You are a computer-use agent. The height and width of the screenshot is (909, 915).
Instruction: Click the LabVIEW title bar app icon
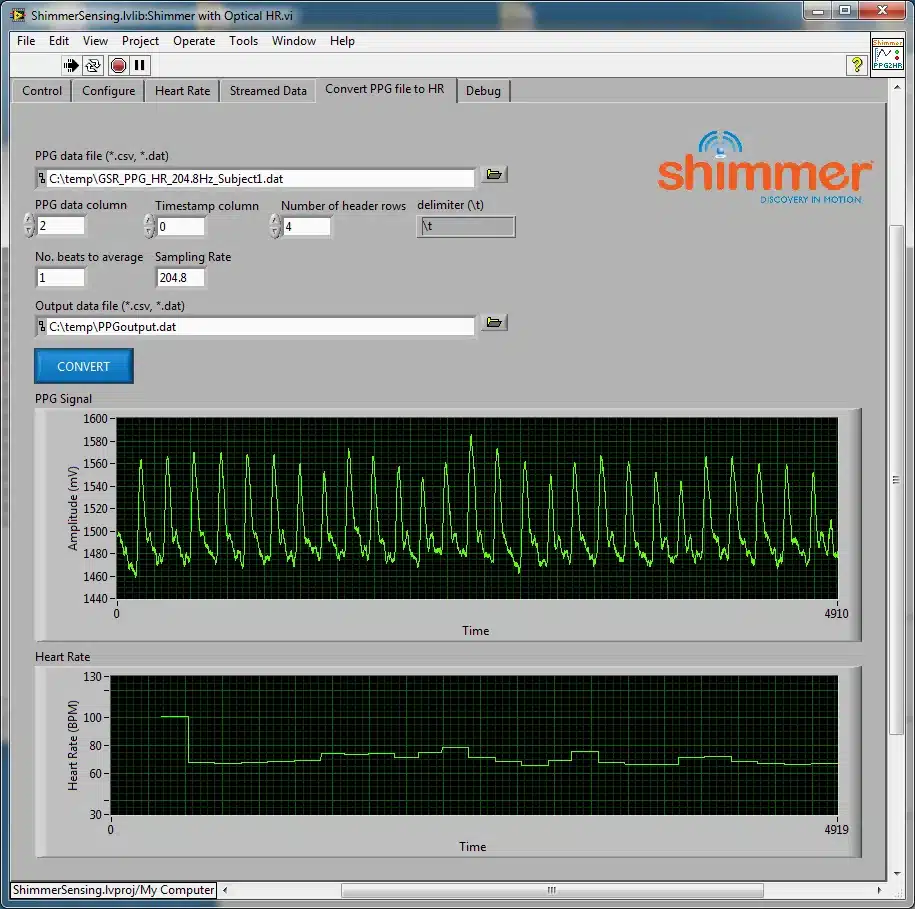pos(18,15)
